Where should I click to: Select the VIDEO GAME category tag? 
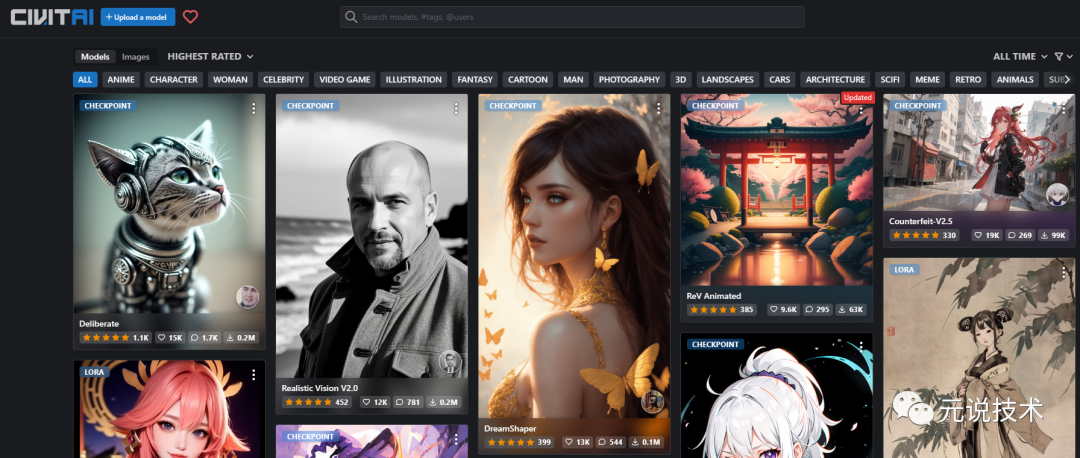[x=344, y=80]
